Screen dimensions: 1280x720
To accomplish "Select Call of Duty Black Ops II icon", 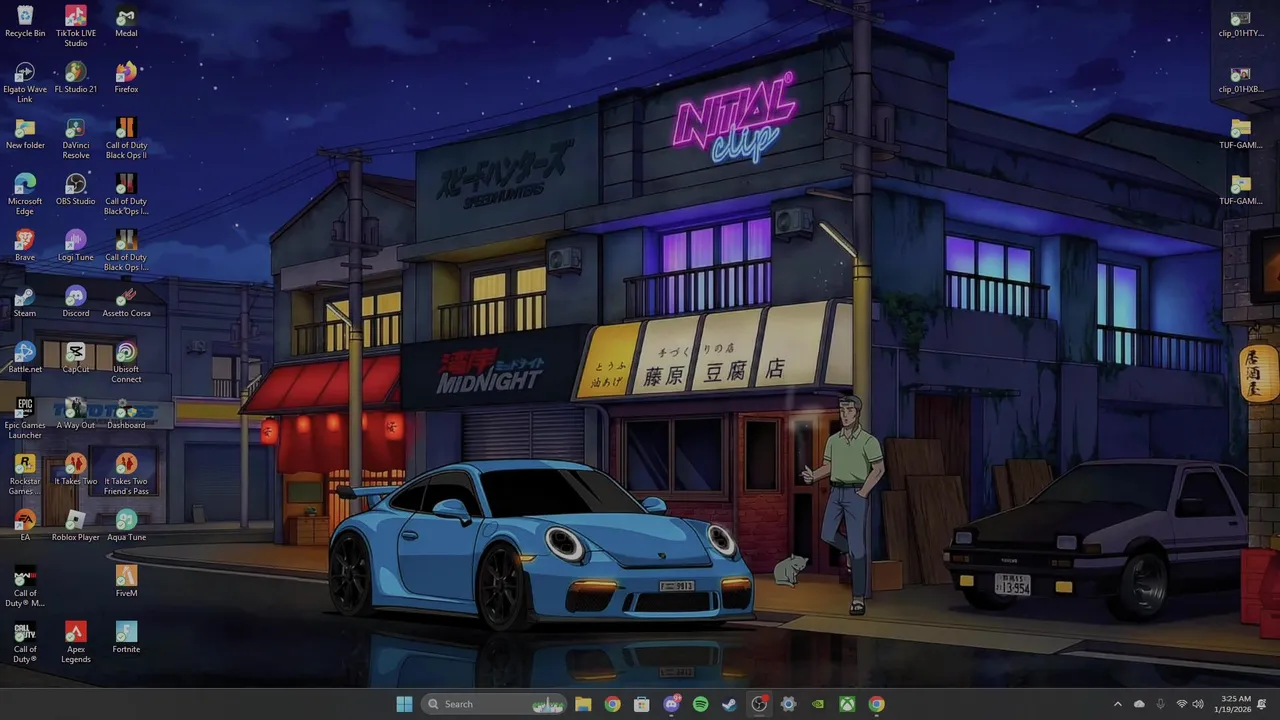I will click(126, 139).
